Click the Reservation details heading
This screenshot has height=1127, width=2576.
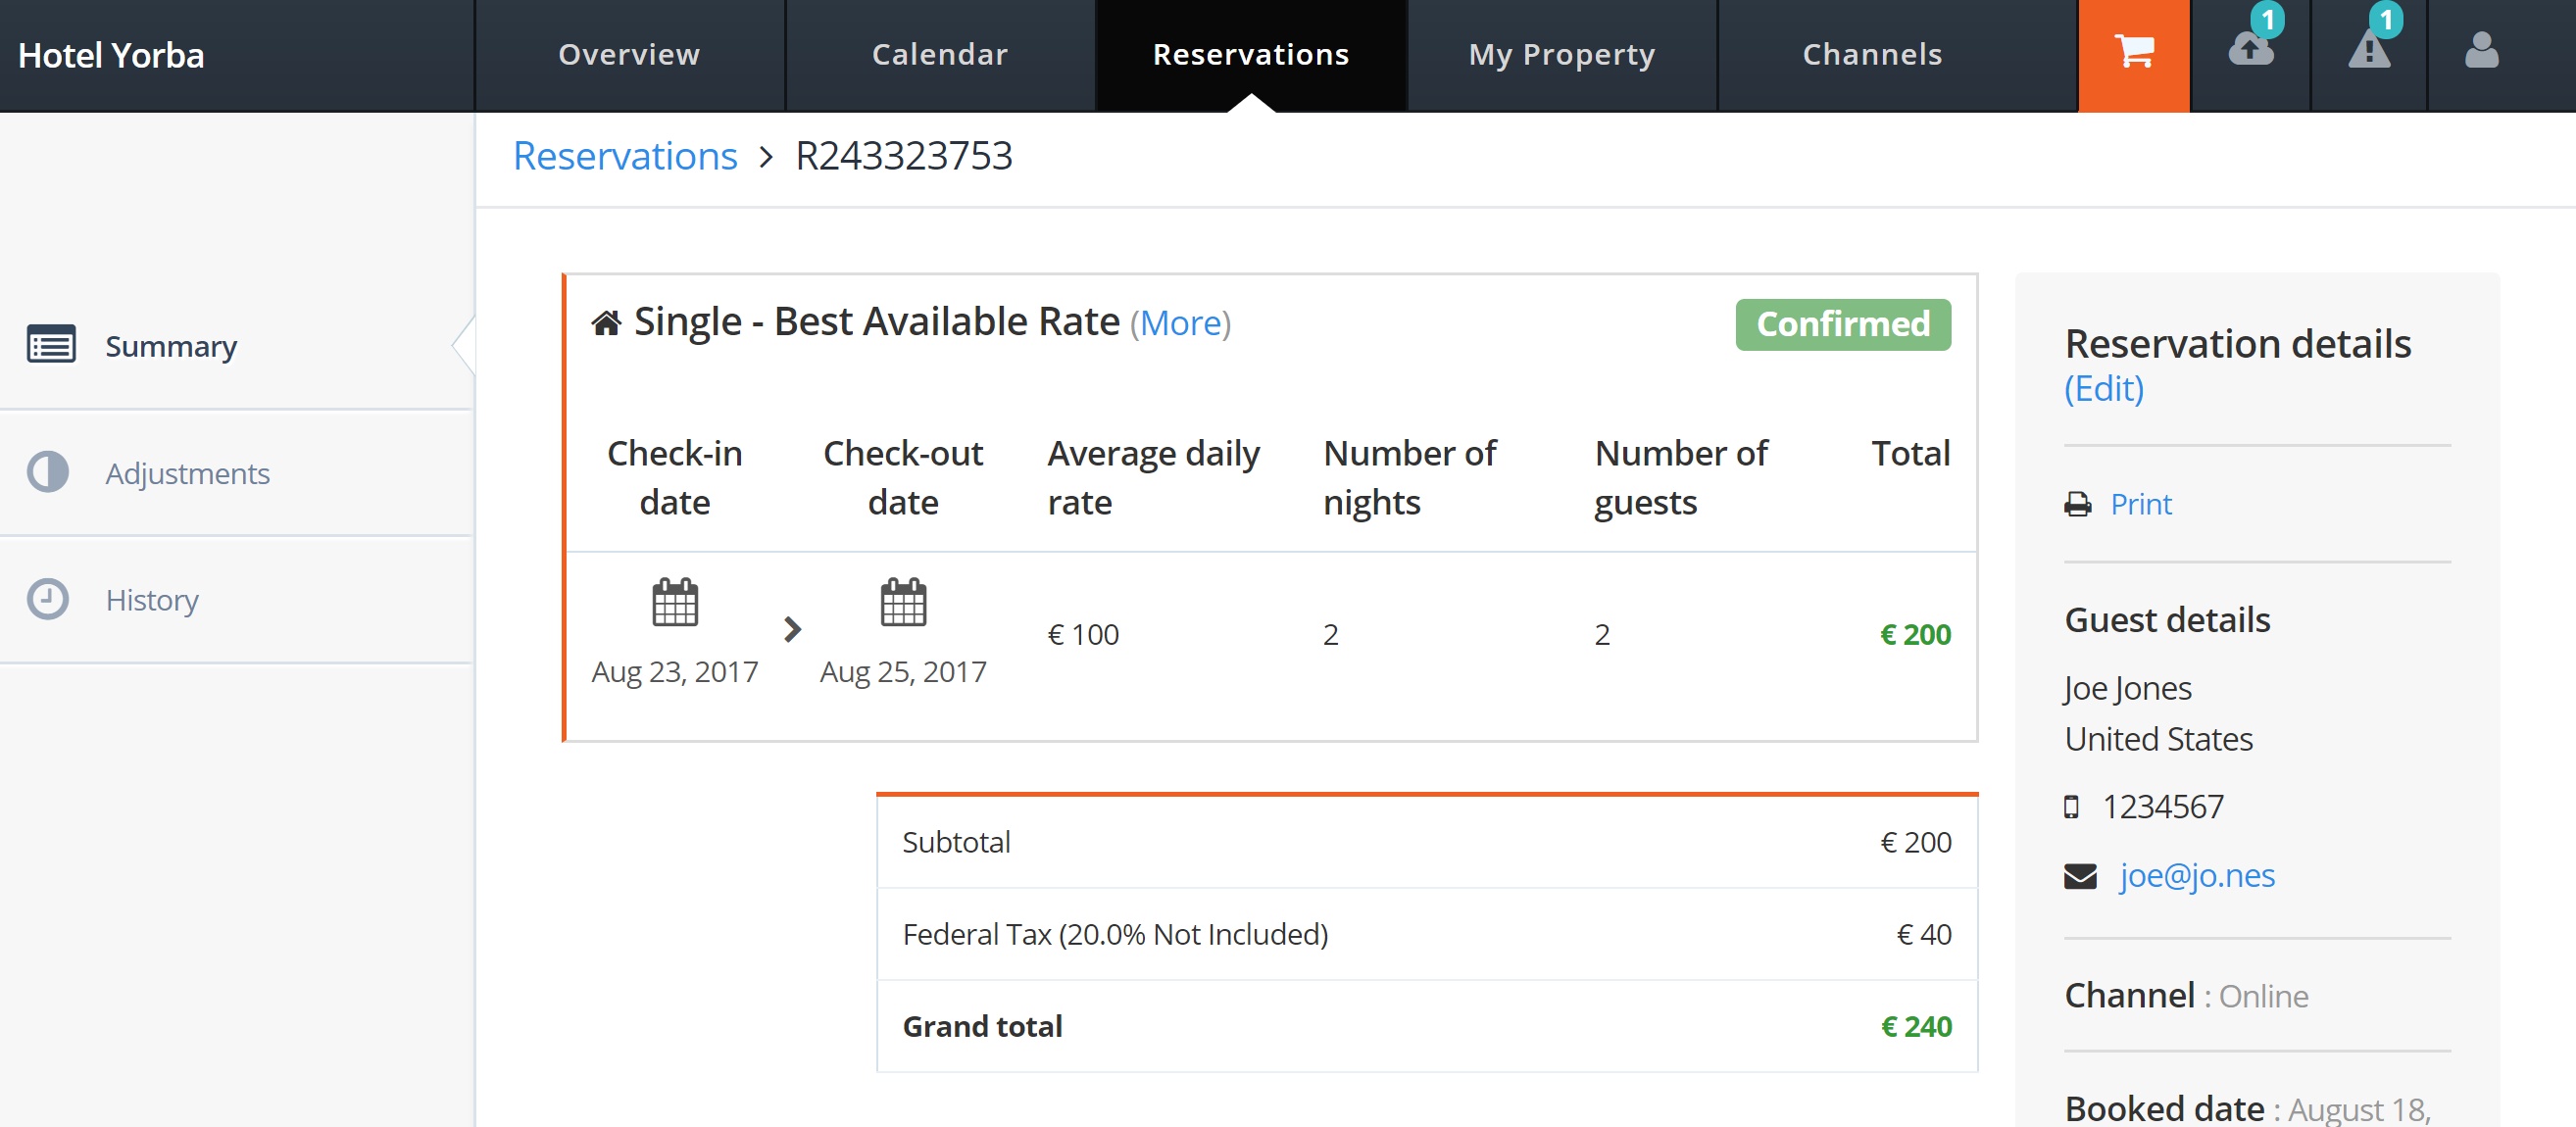[2238, 343]
